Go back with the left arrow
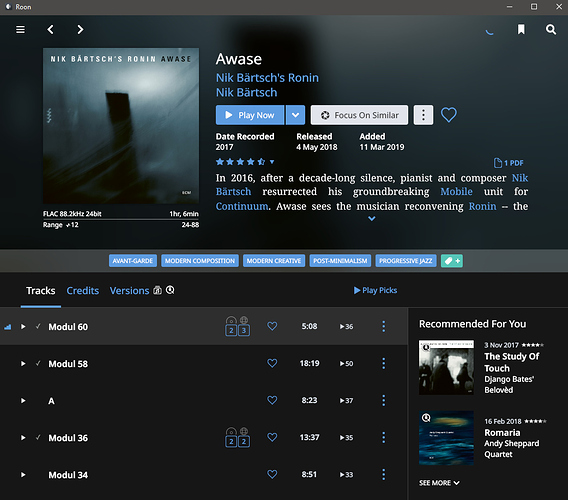 [50, 29]
